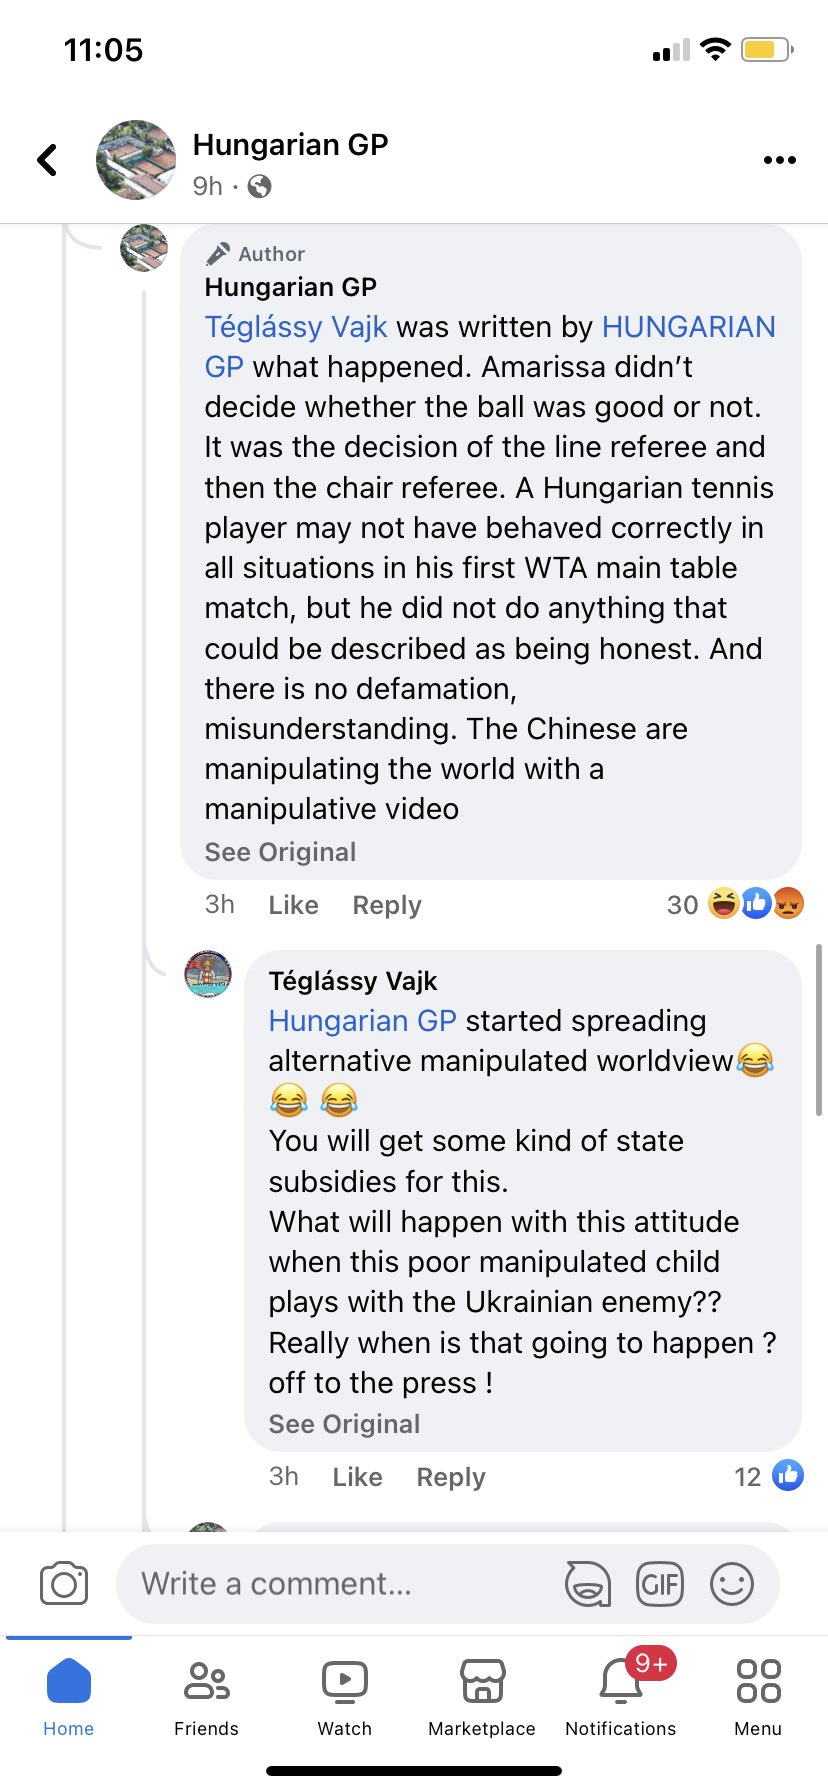Image resolution: width=828 pixels, height=1792 pixels.
Task: Tap the back arrow icon
Action: point(47,160)
